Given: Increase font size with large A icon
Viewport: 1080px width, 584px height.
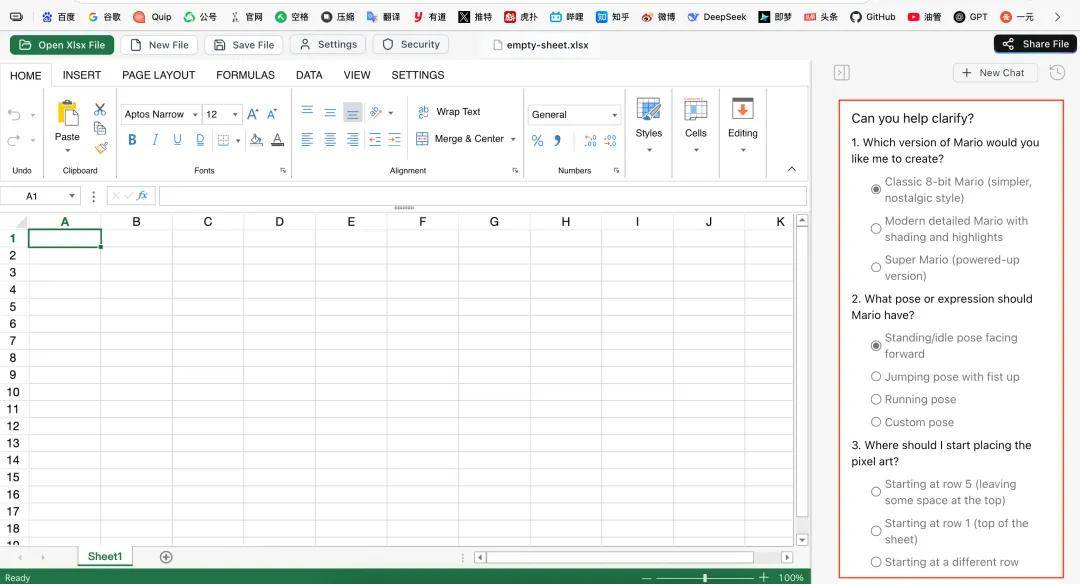Looking at the screenshot, I should coord(253,114).
